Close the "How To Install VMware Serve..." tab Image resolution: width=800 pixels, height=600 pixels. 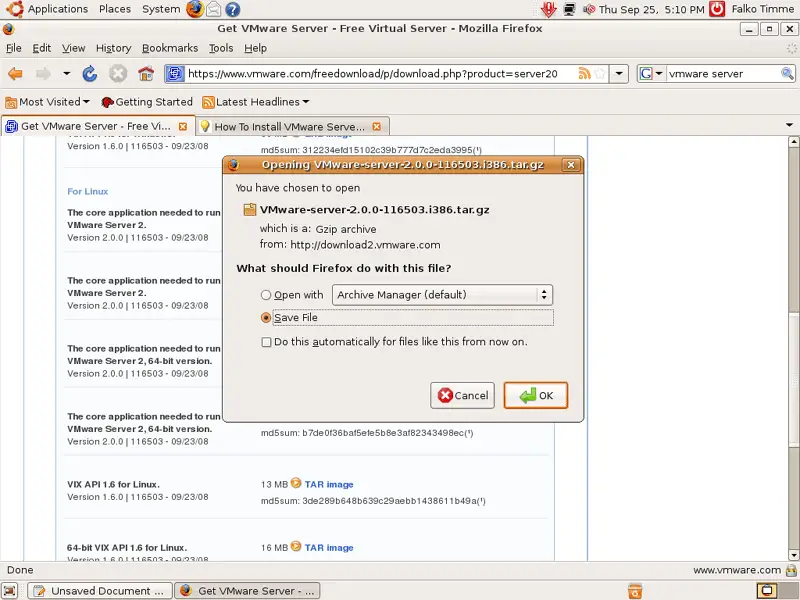tap(377, 127)
